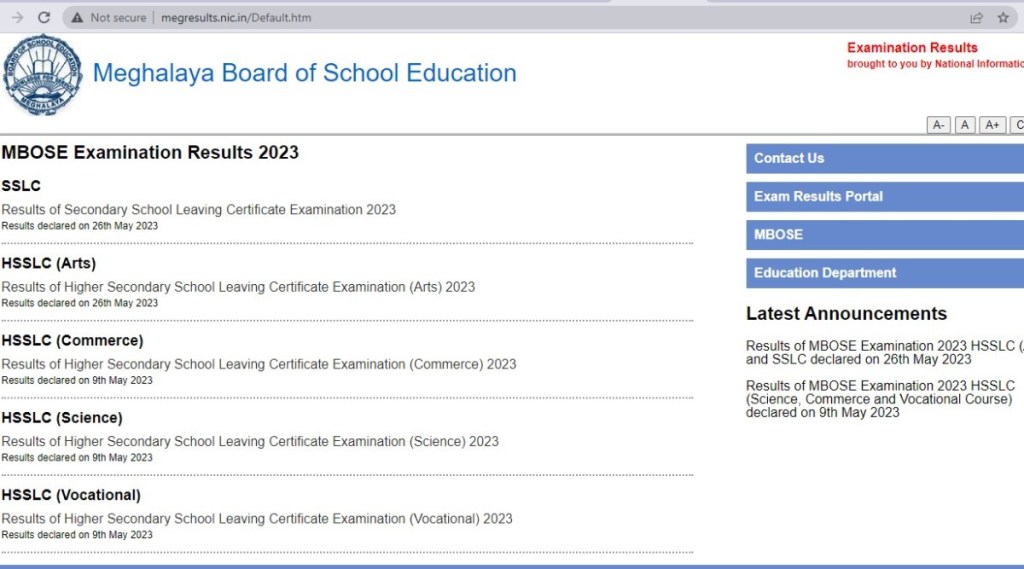Open HSSLC (Science) 2023 results link
This screenshot has height=569, width=1024.
point(250,441)
